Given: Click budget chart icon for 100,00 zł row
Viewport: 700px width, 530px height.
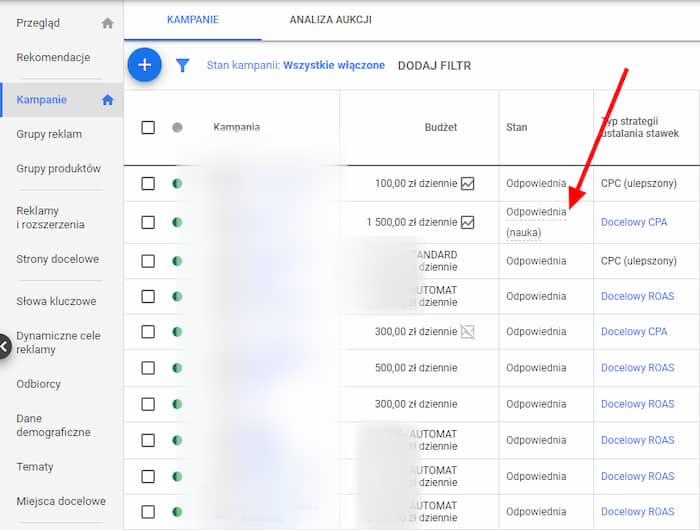Looking at the screenshot, I should click(x=467, y=184).
